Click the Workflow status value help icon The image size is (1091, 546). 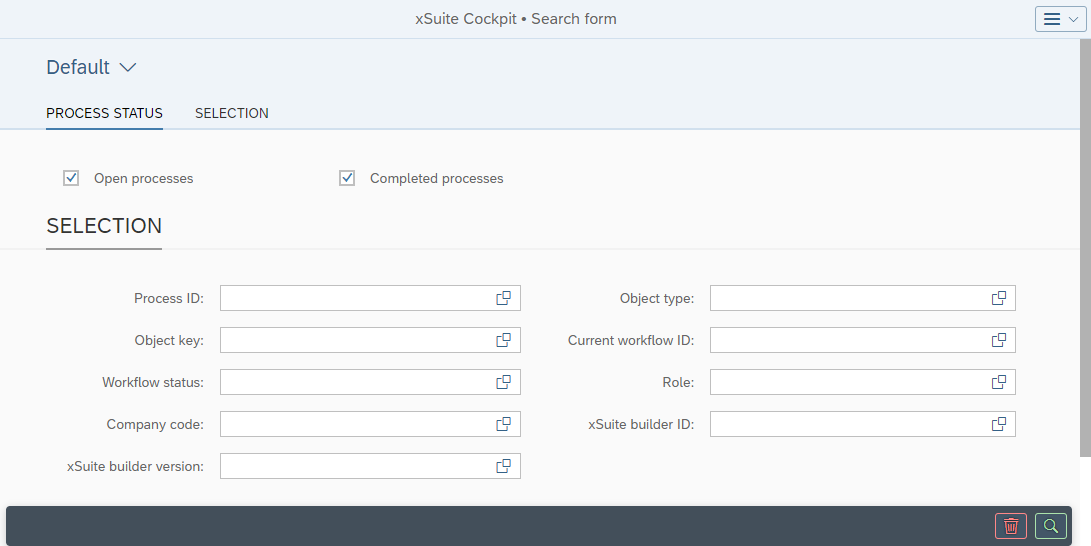tap(504, 382)
